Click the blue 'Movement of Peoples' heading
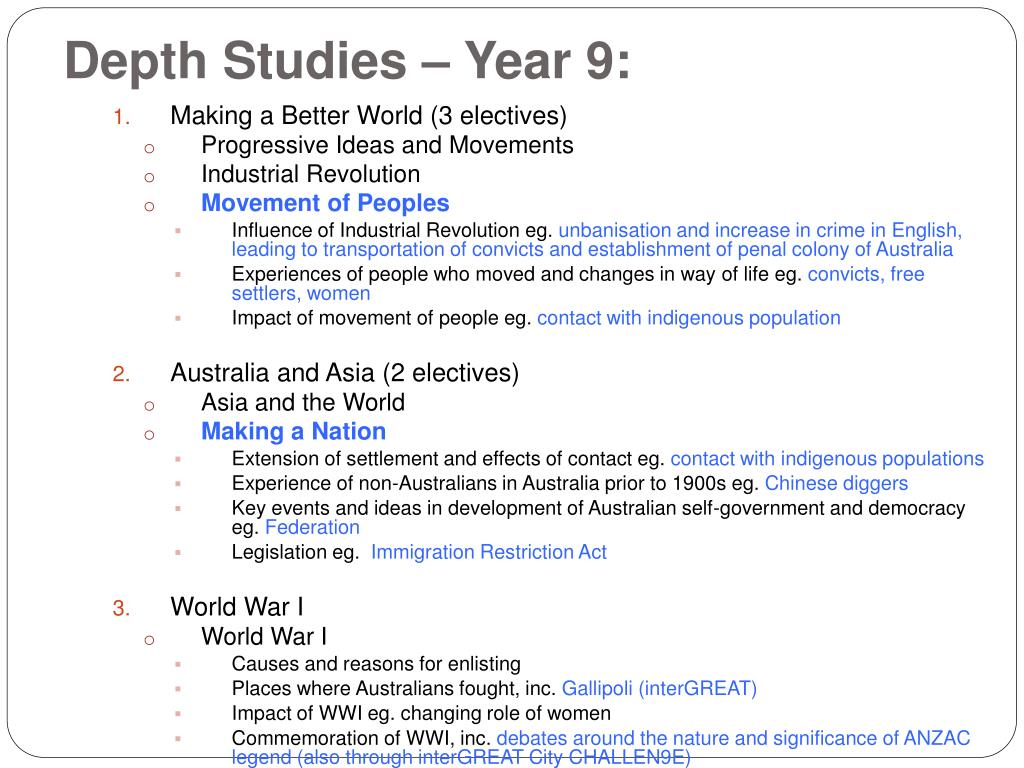The width and height of the screenshot is (1024, 768). point(325,203)
